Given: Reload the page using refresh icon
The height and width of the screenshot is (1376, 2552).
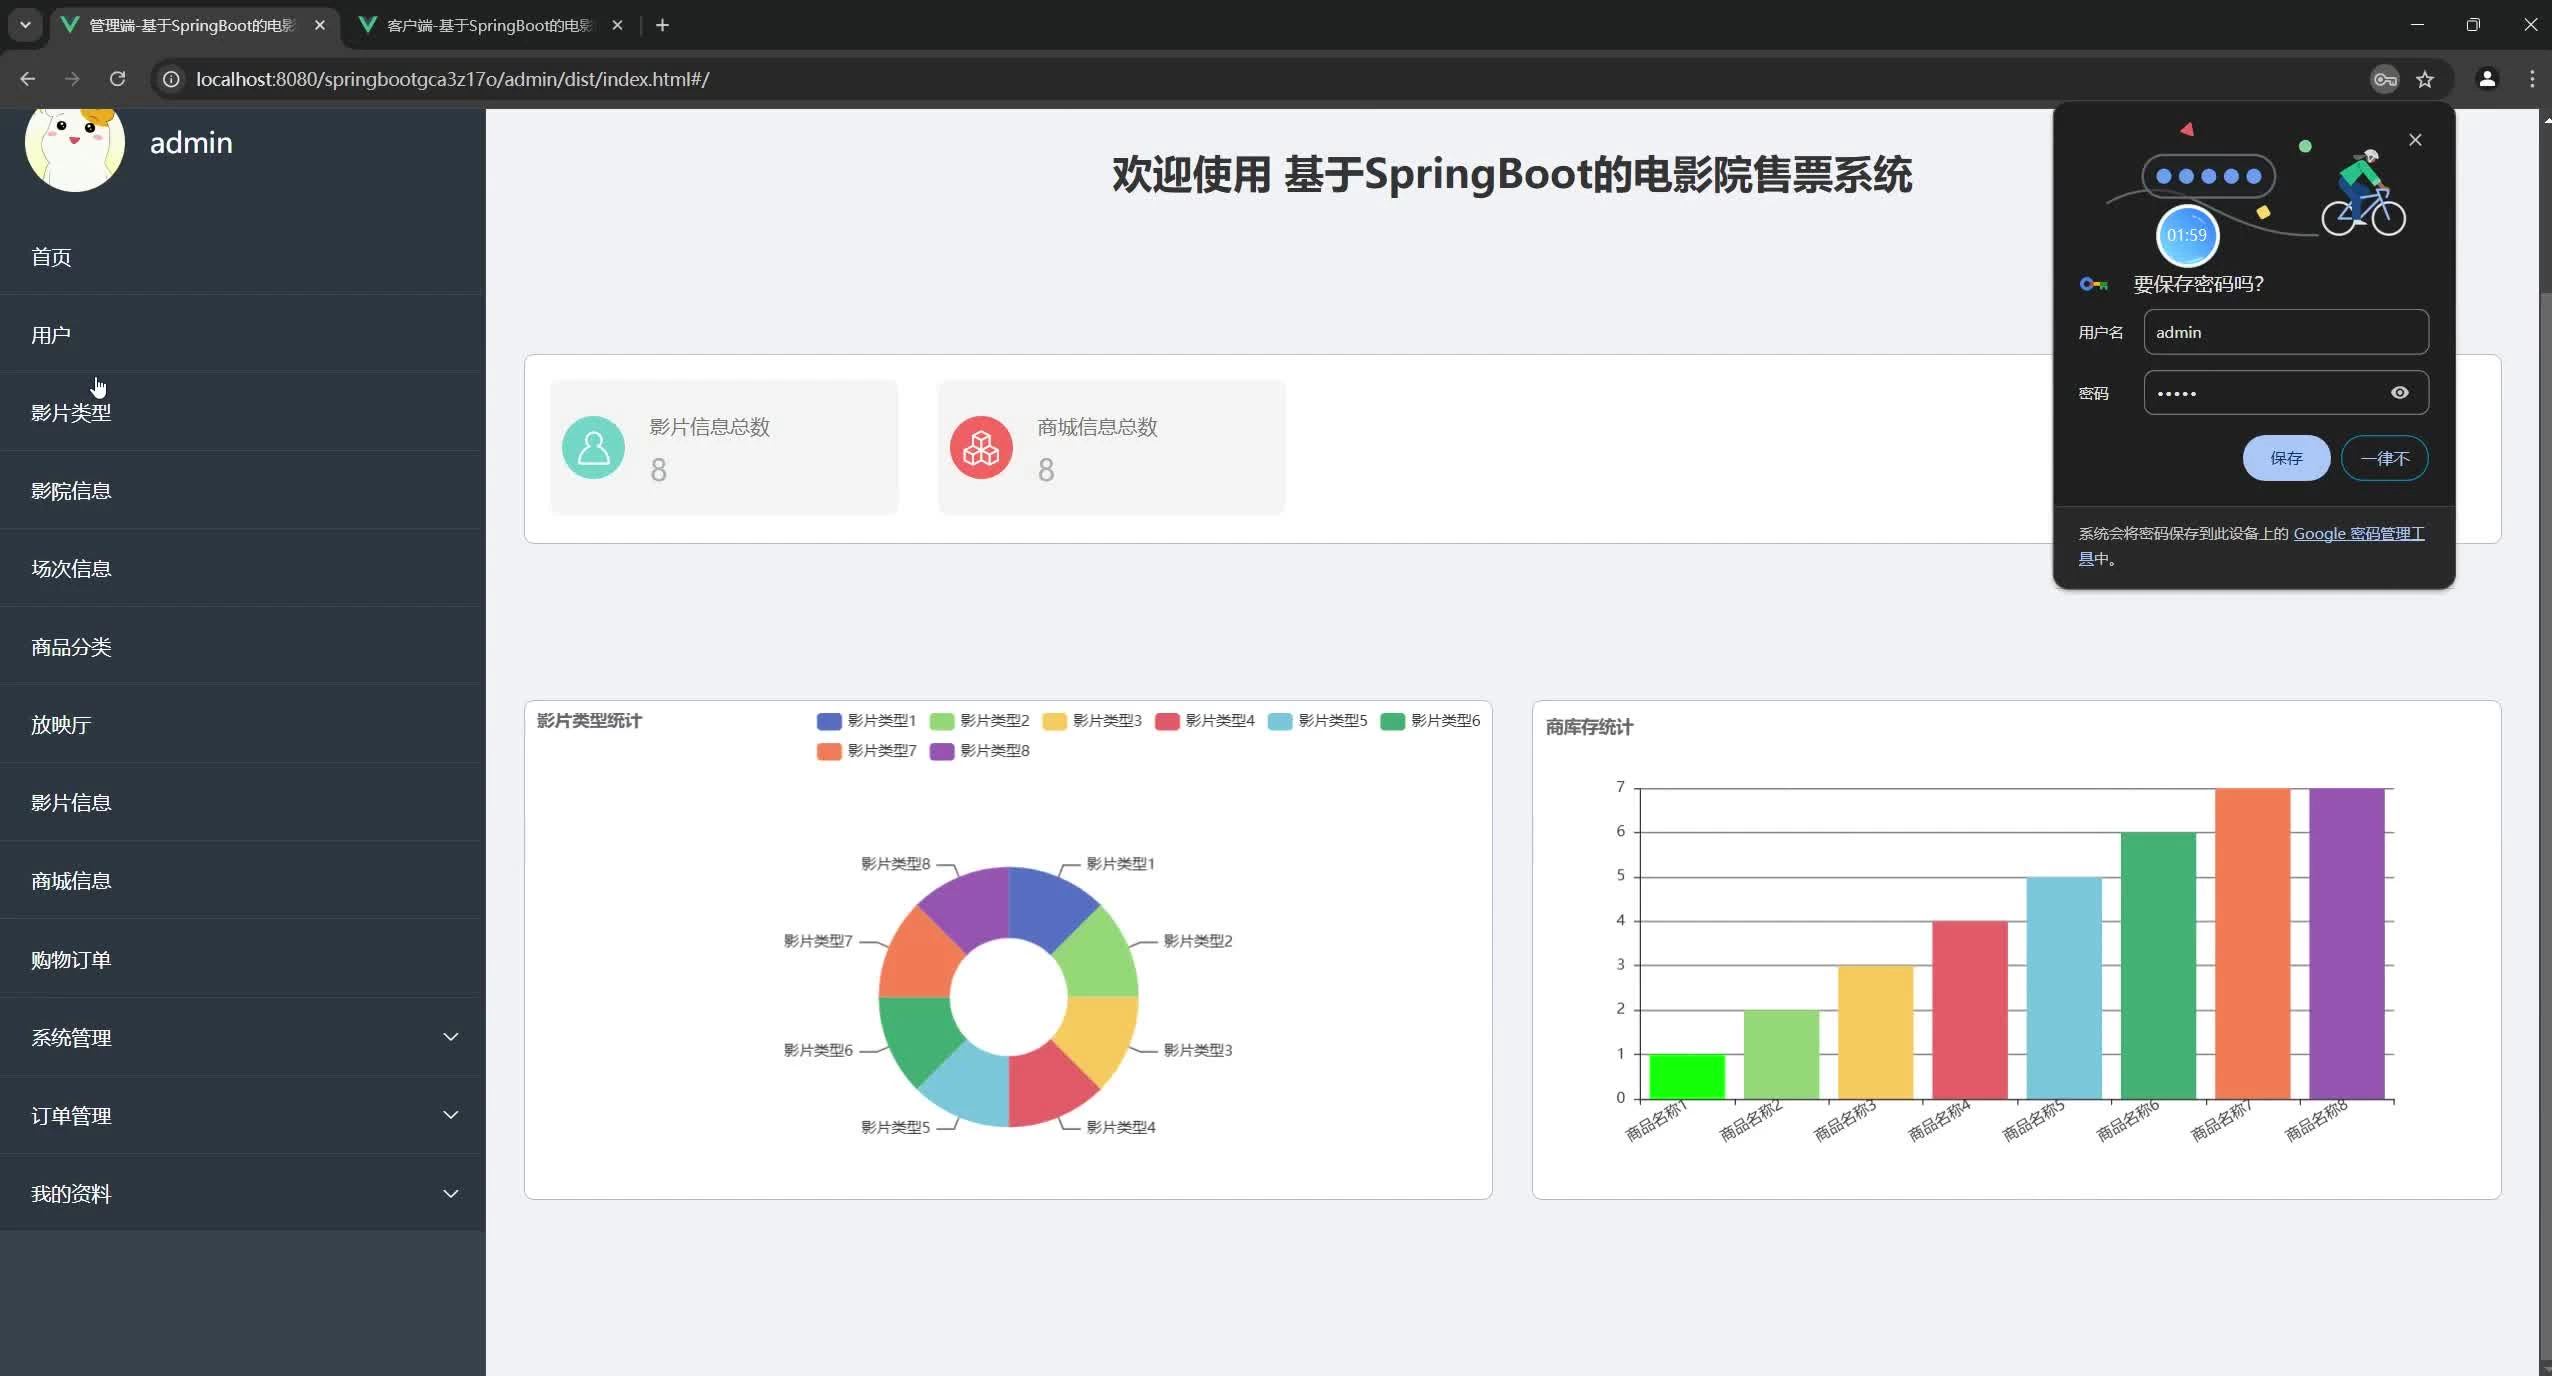Looking at the screenshot, I should pyautogui.click(x=117, y=79).
